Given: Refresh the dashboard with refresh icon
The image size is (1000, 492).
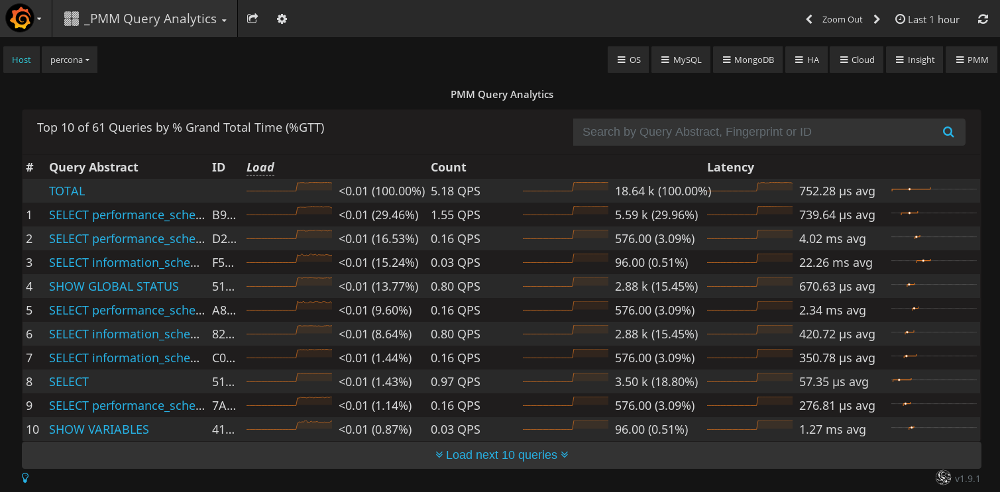Looking at the screenshot, I should [x=982, y=19].
